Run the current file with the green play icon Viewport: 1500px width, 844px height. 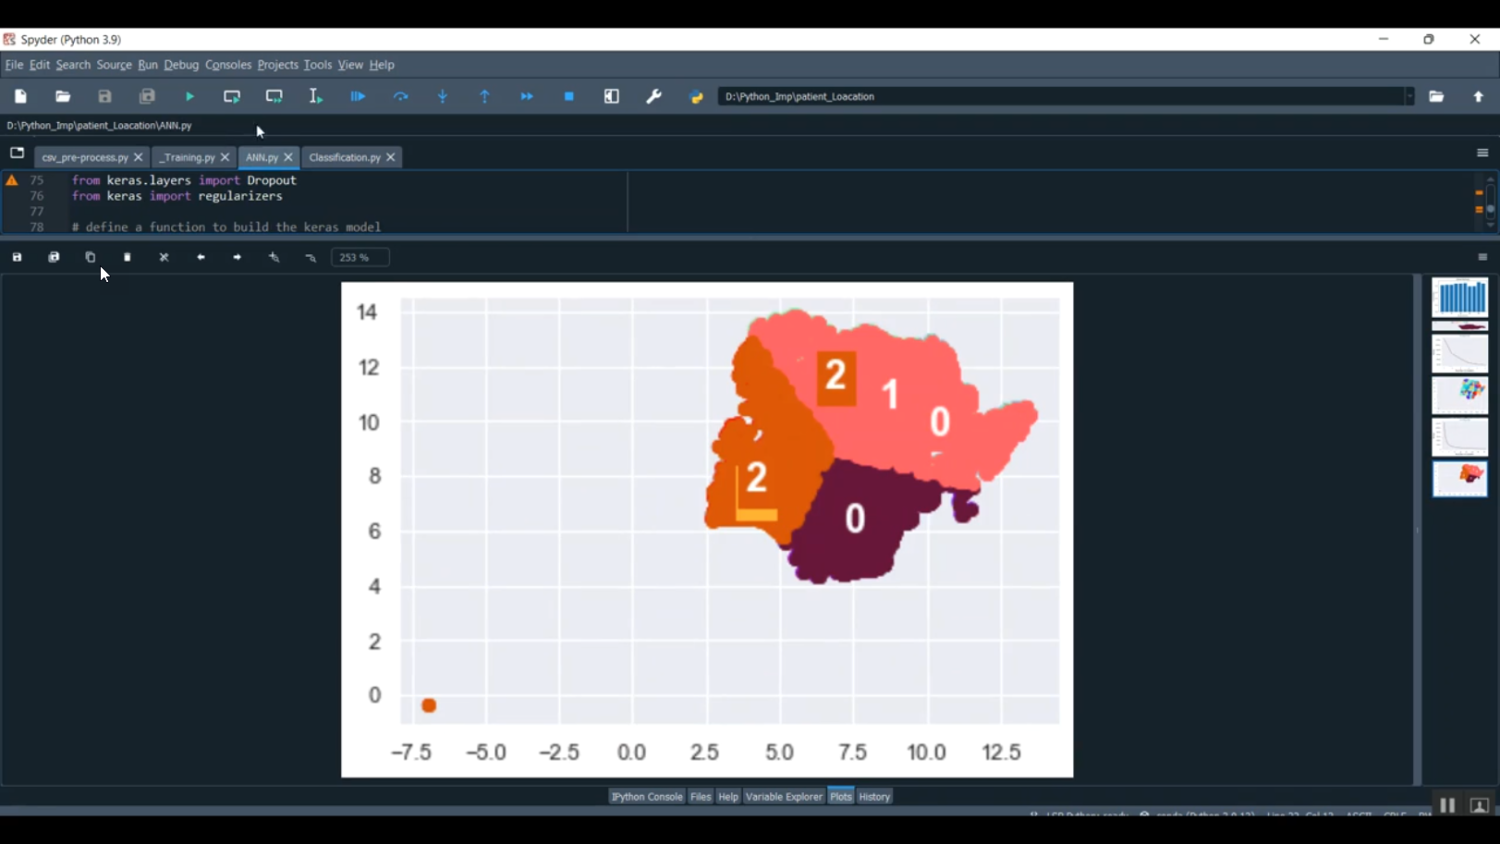coord(190,97)
